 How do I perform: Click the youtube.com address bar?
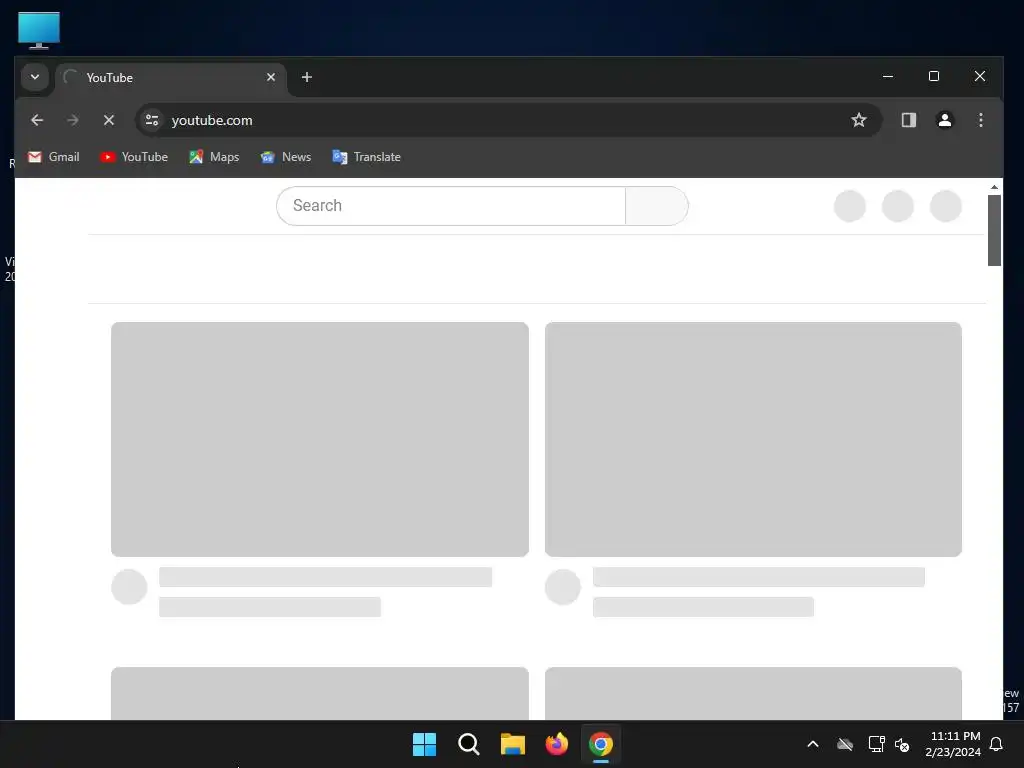(509, 120)
